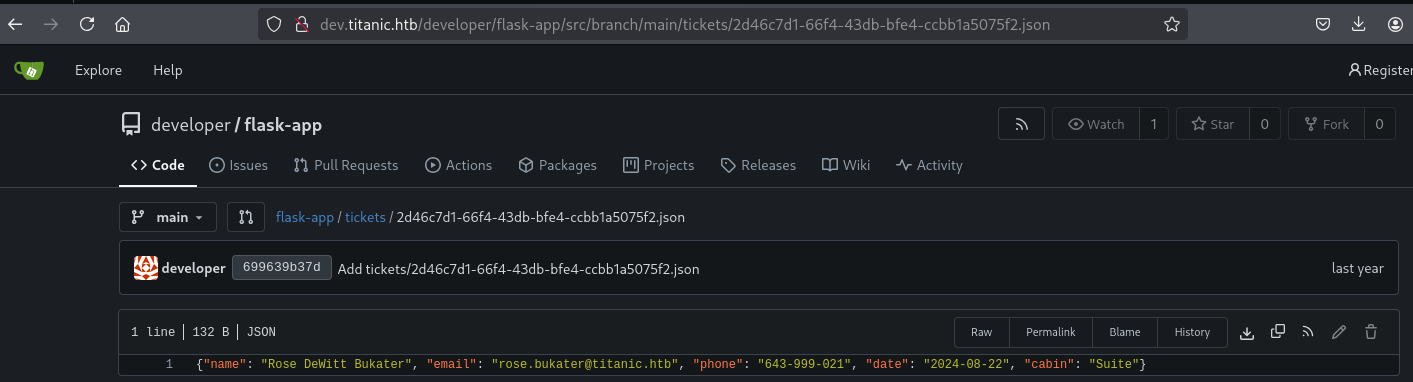
Task: Edit the file with the pencil icon
Action: [x=1339, y=332]
